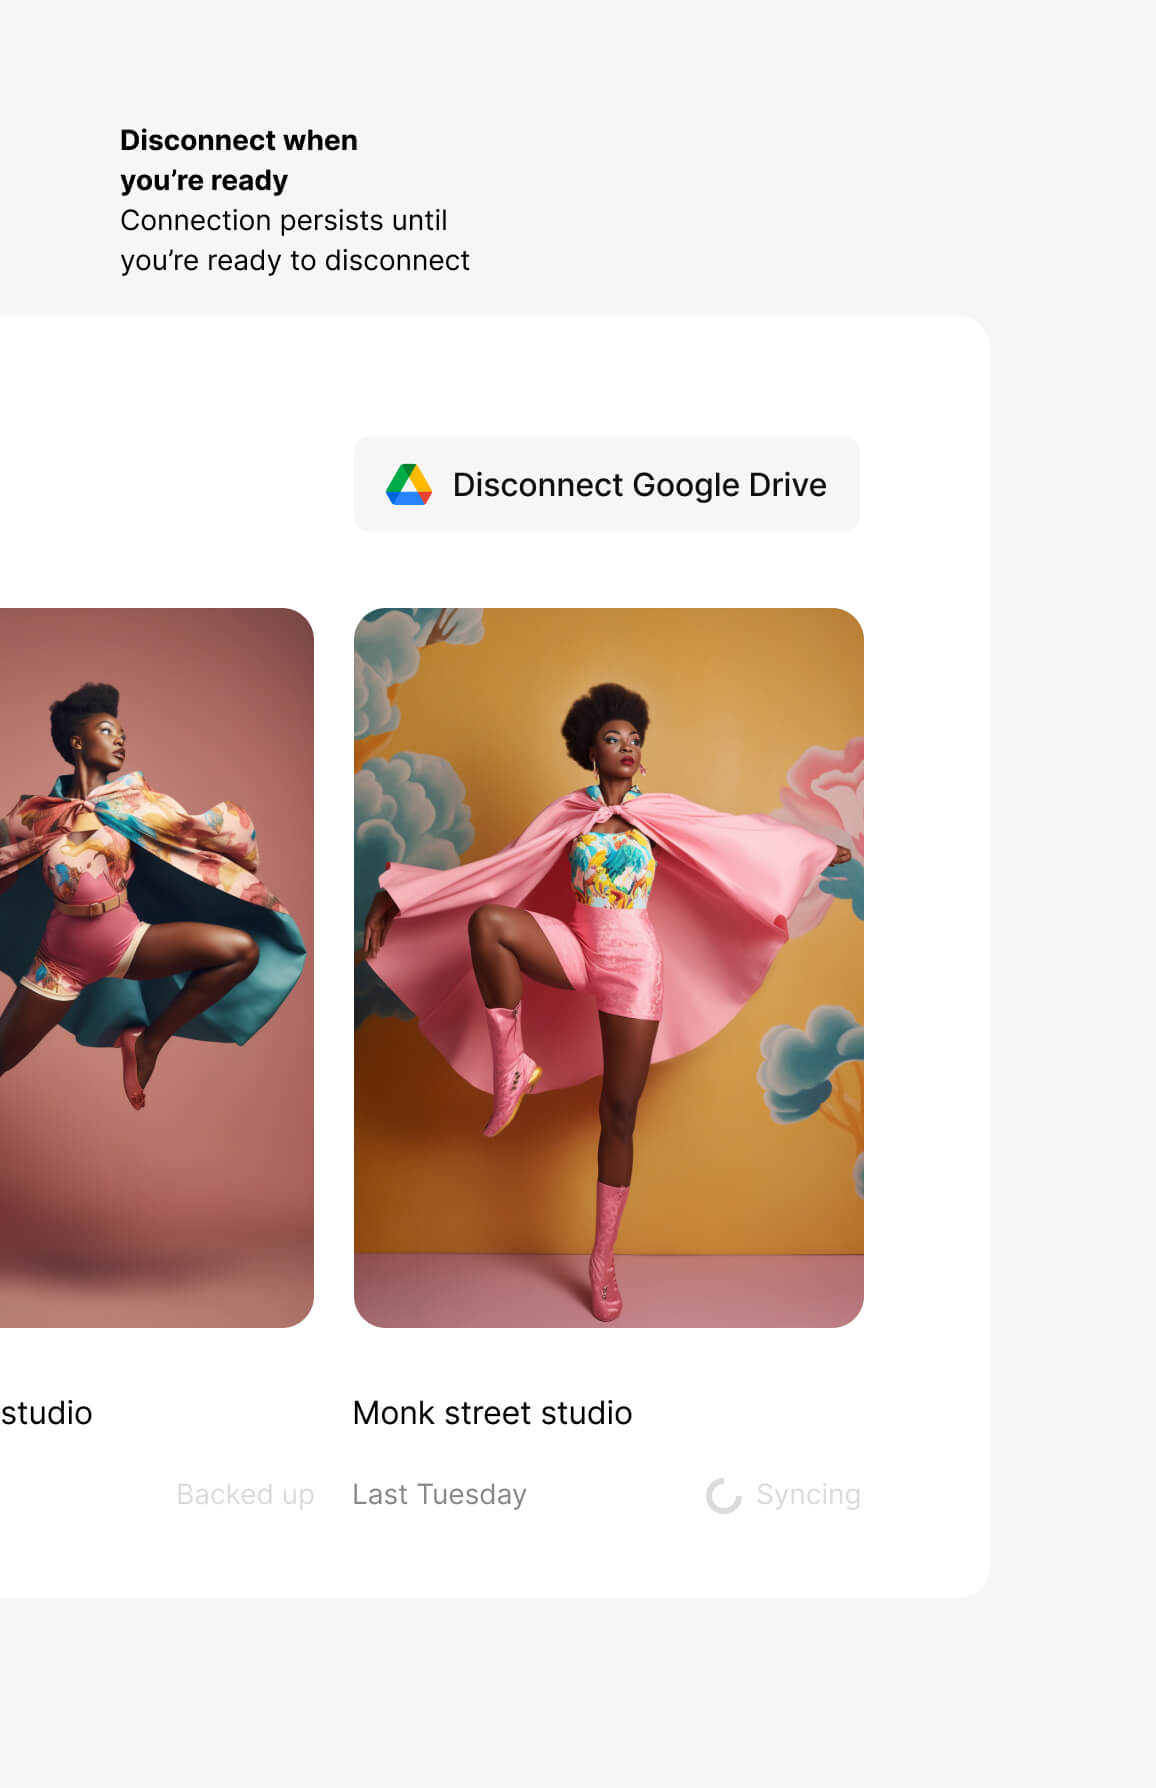Click the Google Drive logo icon

(409, 485)
